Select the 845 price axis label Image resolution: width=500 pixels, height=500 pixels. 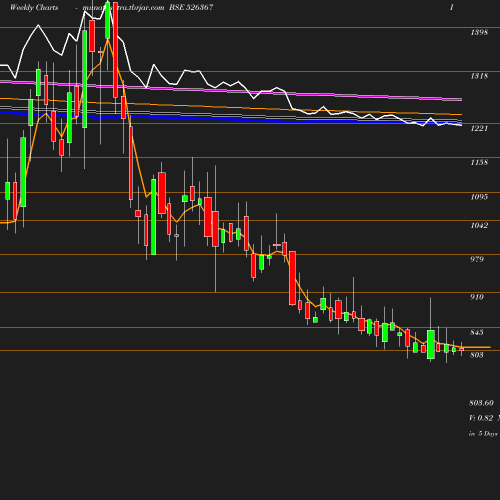(x=477, y=332)
